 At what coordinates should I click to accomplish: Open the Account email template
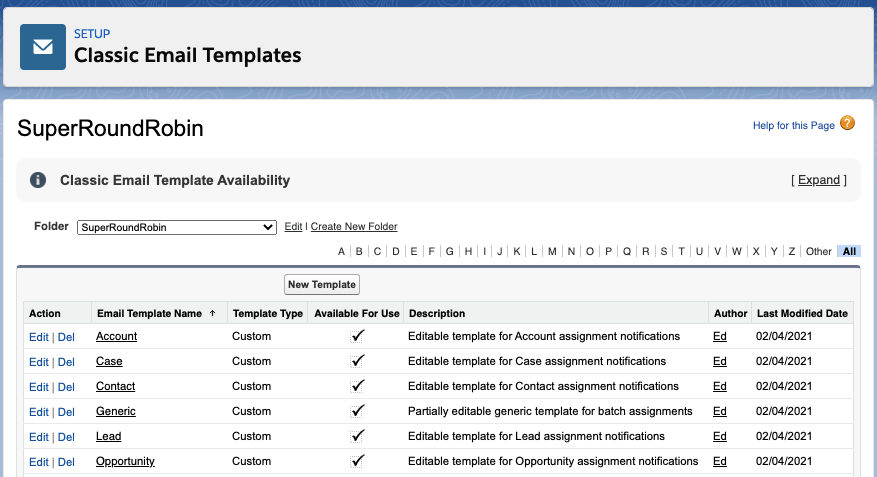click(116, 336)
